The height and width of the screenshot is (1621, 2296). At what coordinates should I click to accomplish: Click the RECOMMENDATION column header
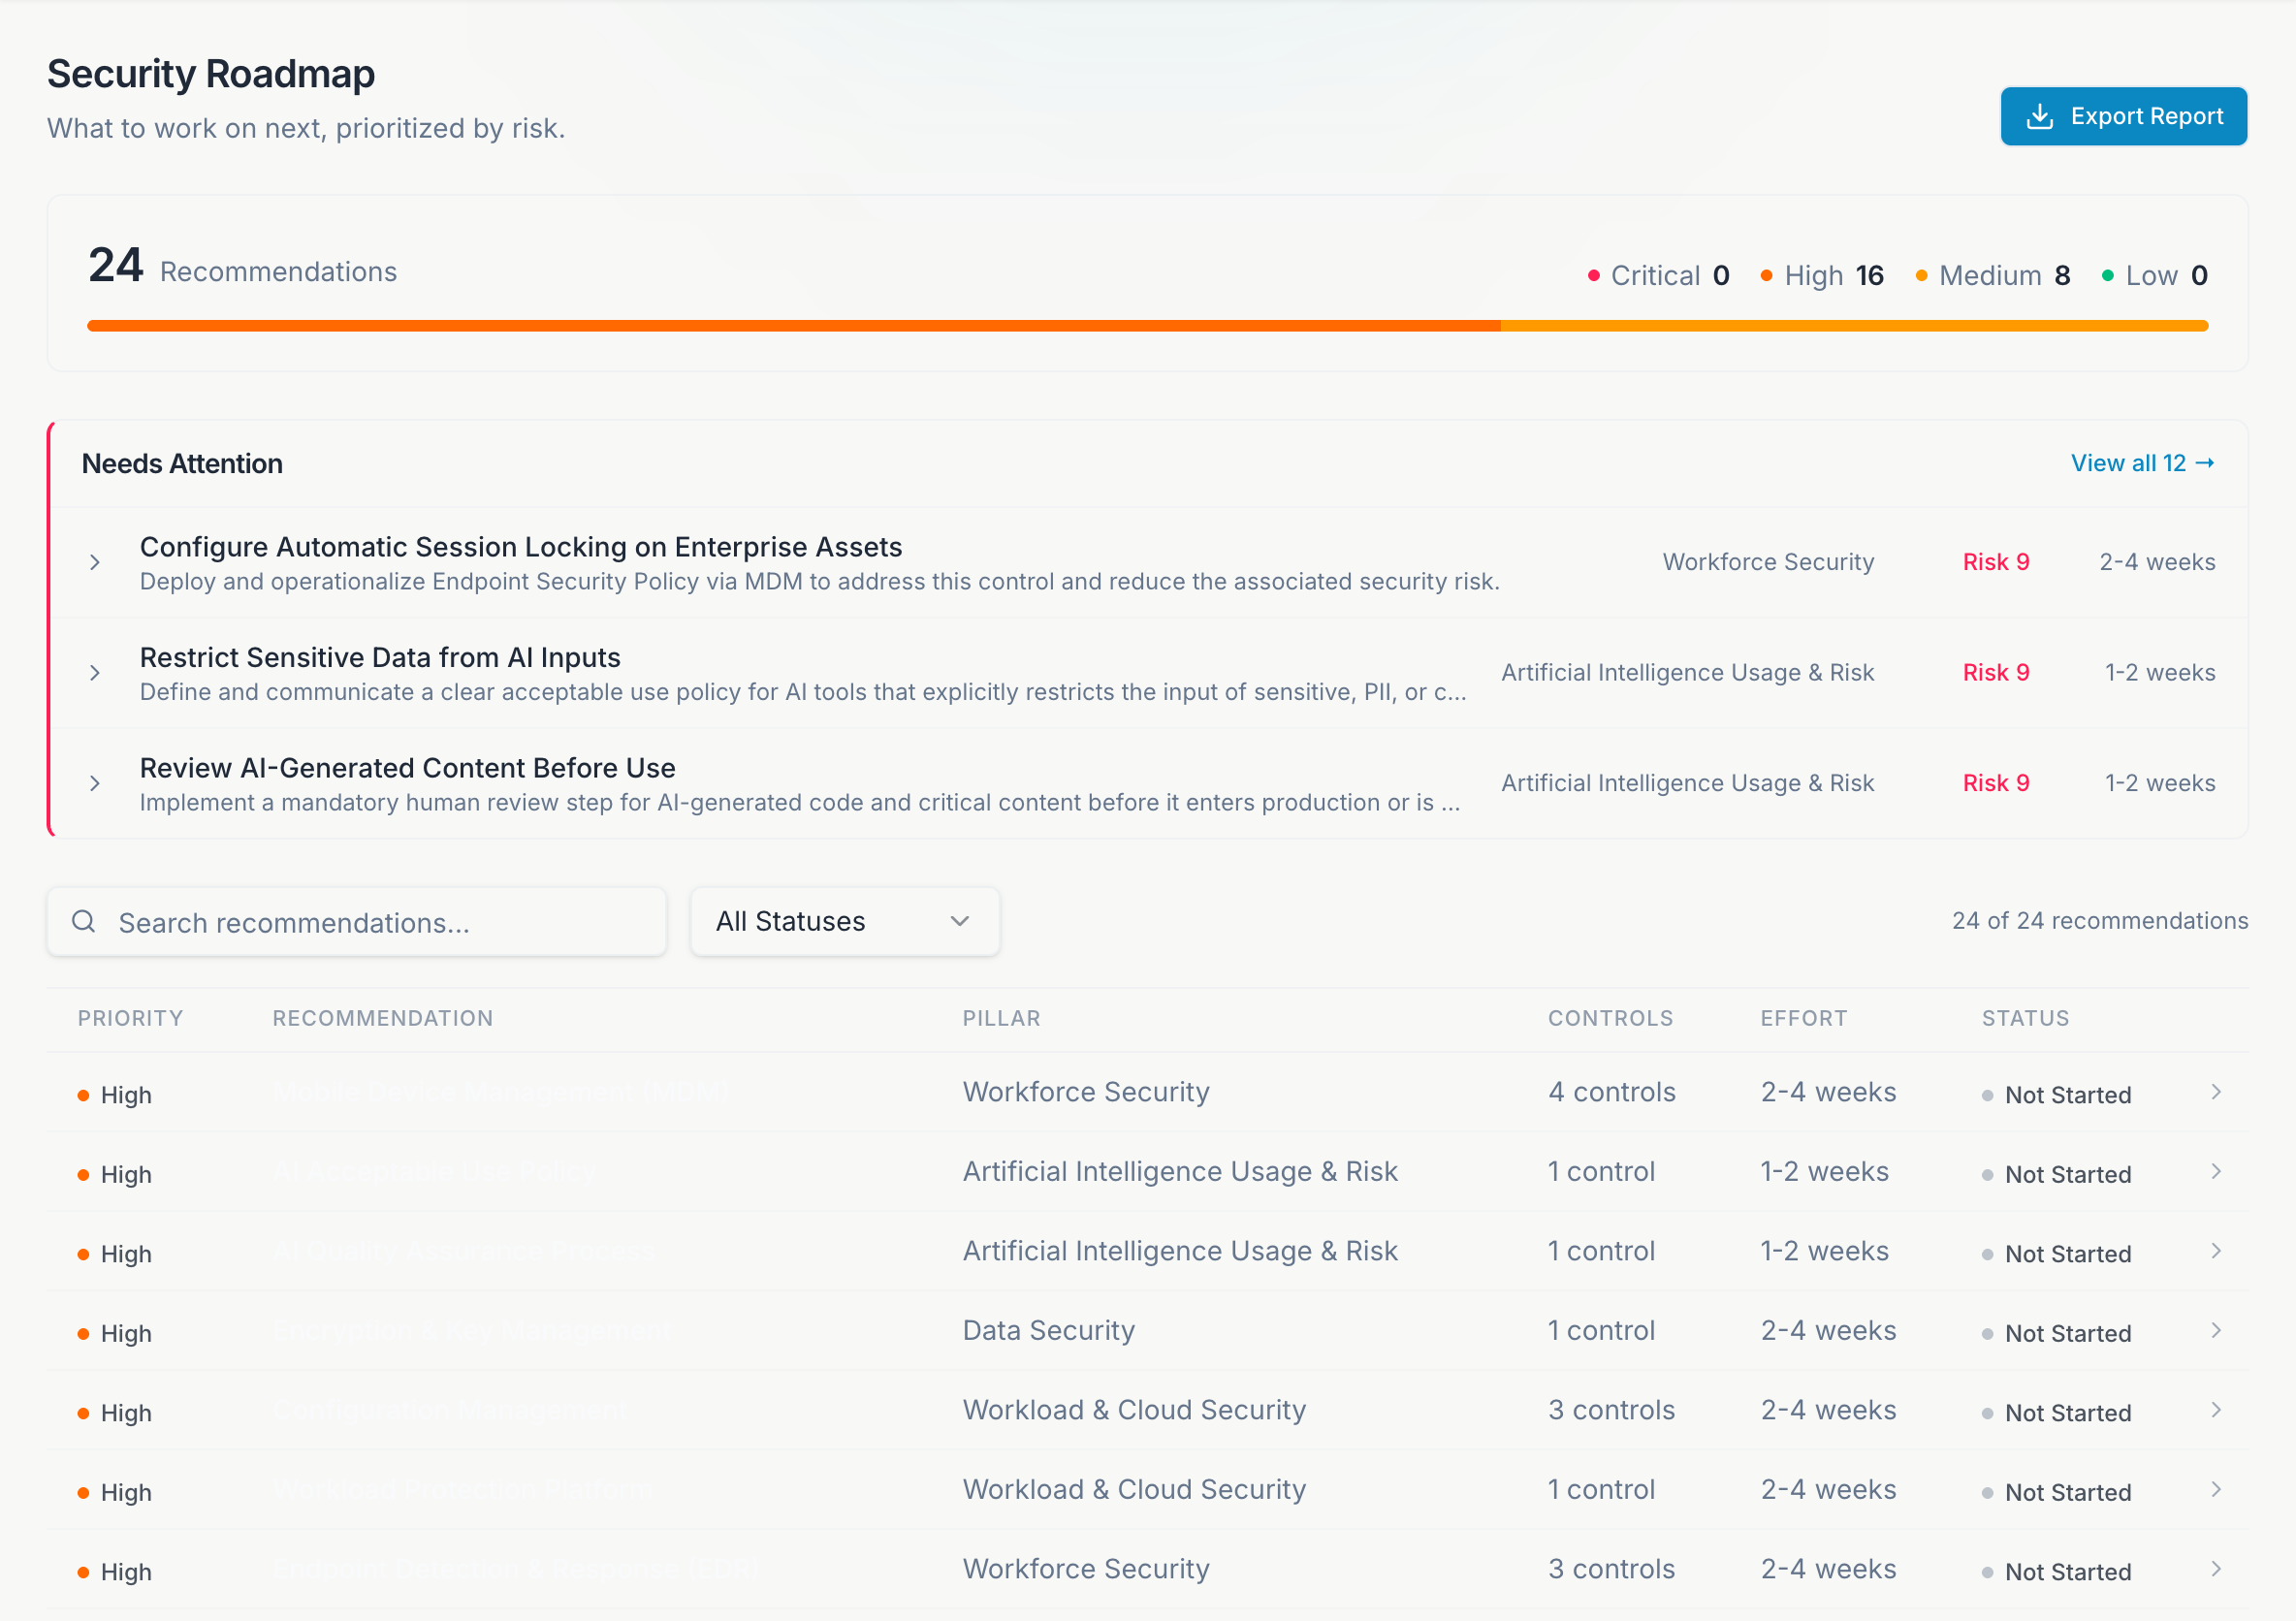pos(383,1018)
